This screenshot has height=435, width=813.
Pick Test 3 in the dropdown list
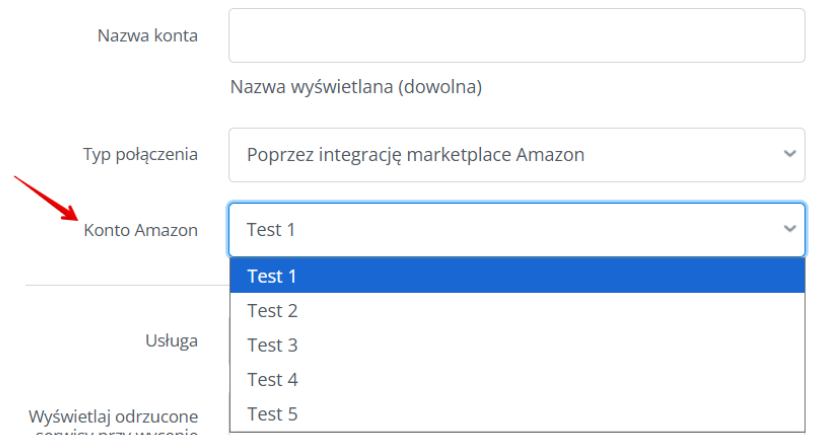coord(516,345)
